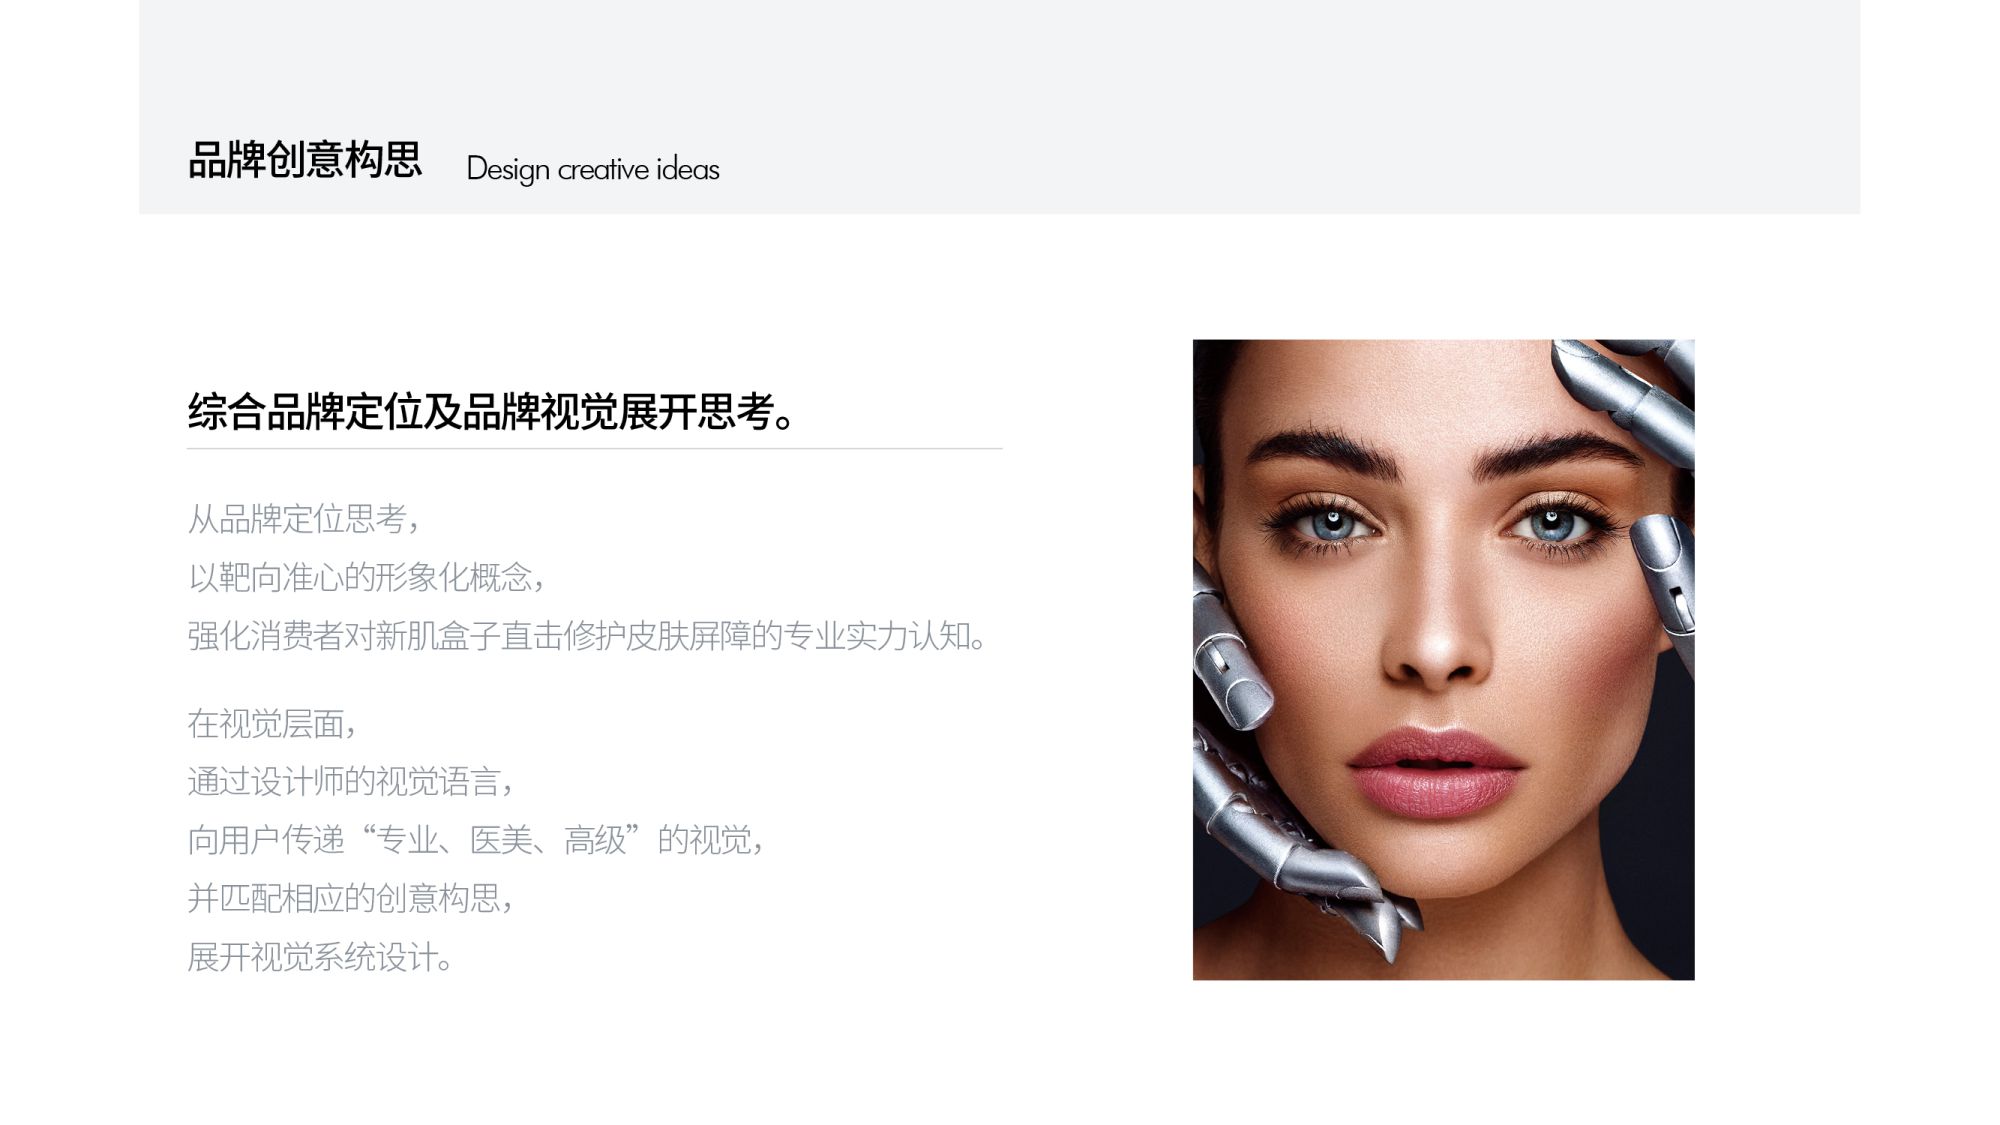
Task: Click the woman's face photo
Action: (1443, 659)
